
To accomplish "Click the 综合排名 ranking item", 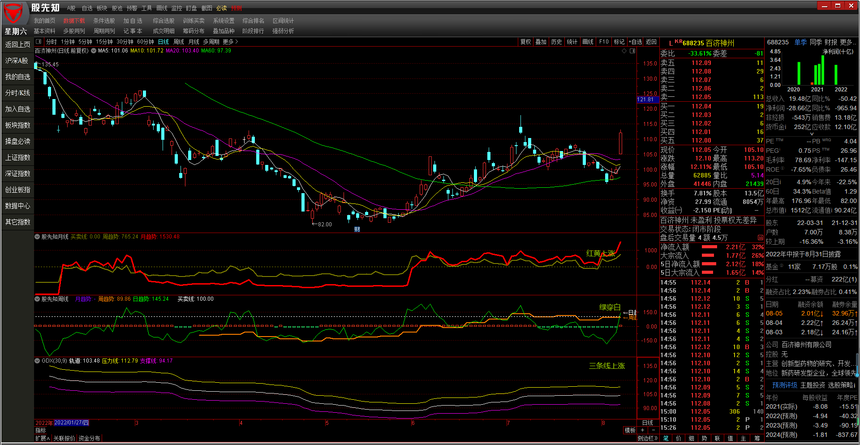I will click(253, 20).
